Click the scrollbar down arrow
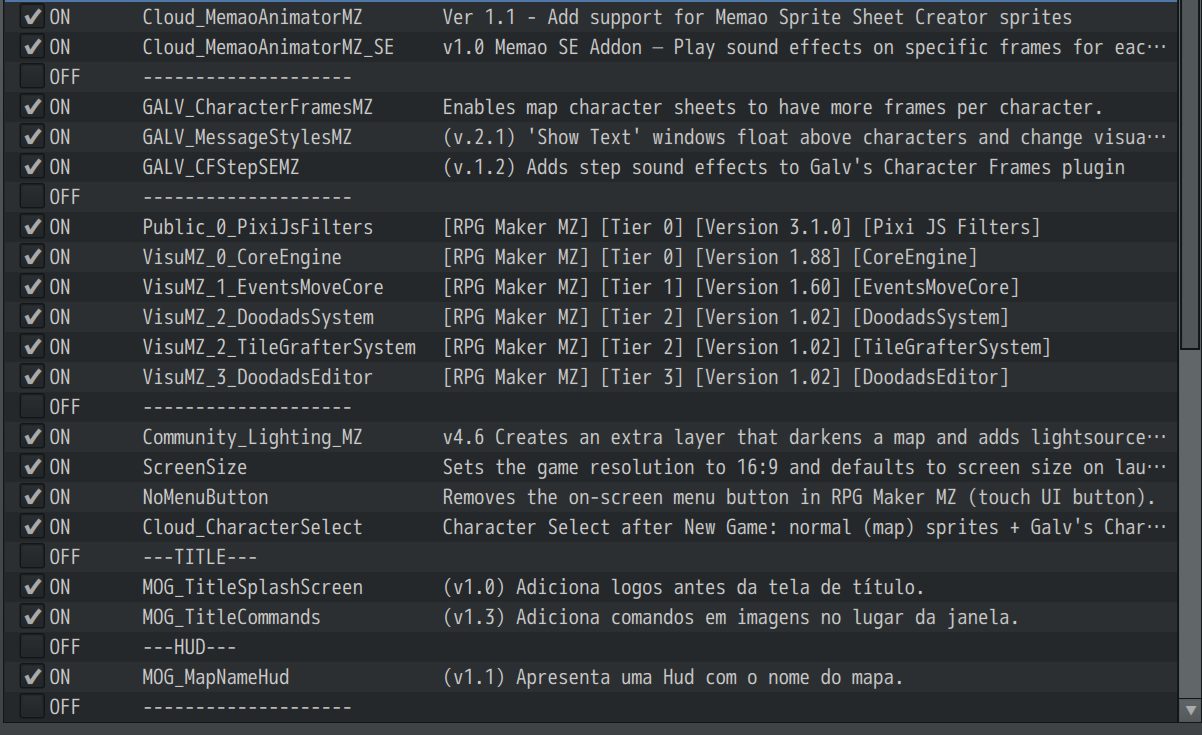The height and width of the screenshot is (735, 1202). [1190, 710]
